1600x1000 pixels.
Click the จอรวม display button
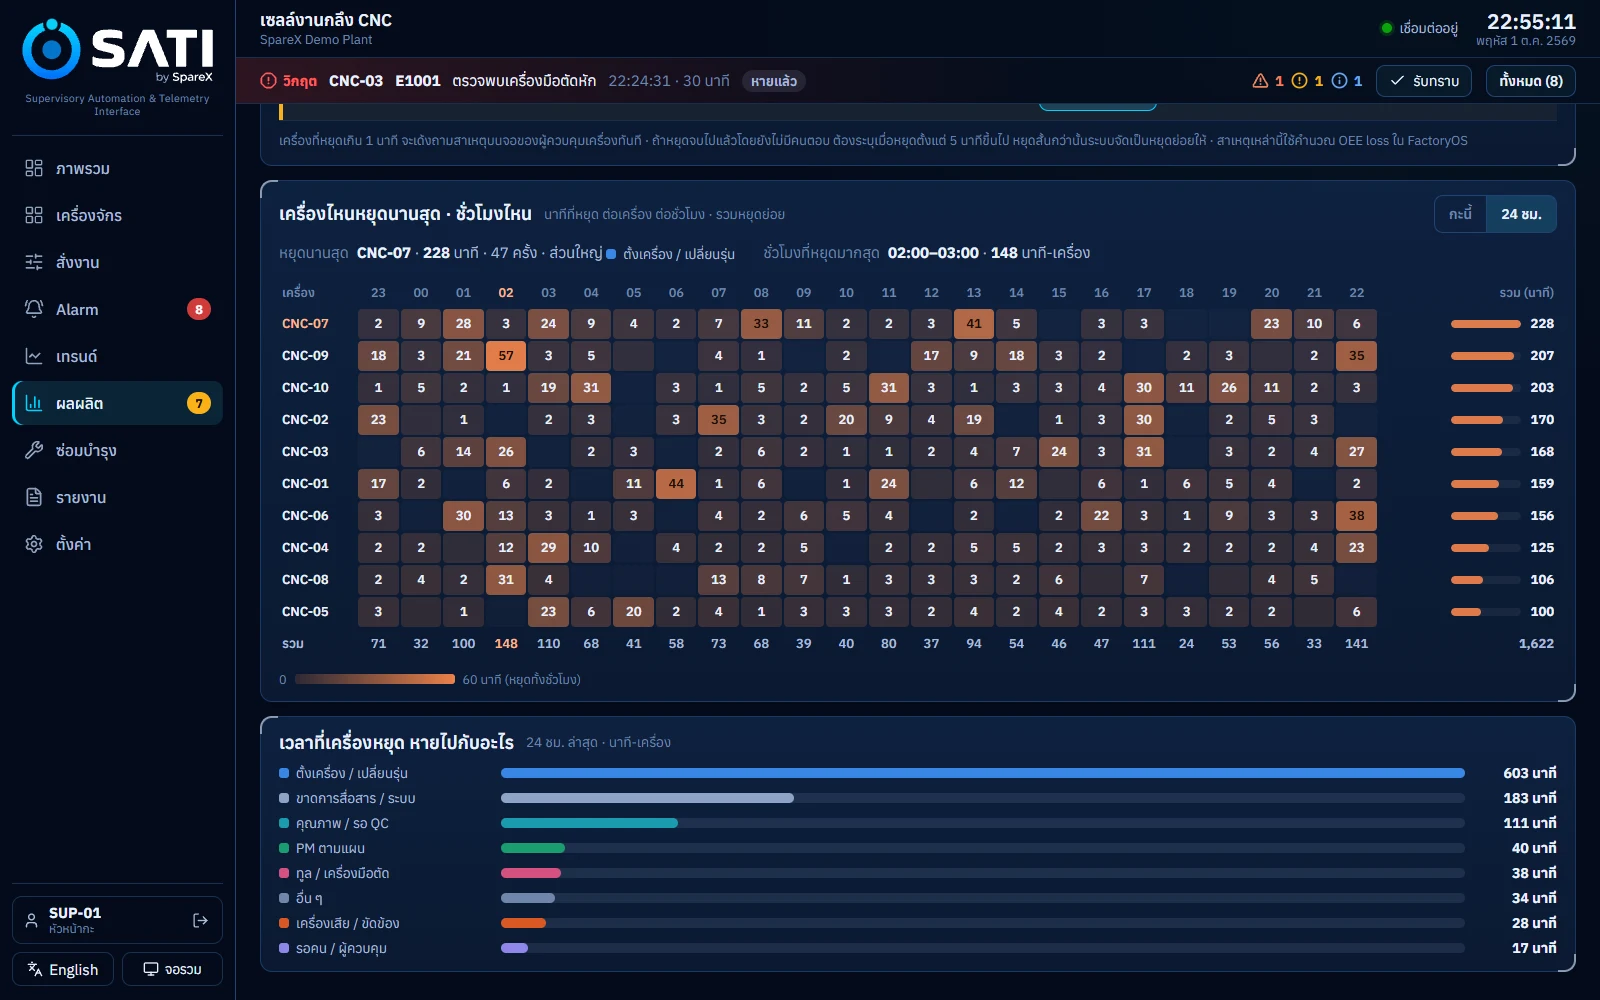coord(172,969)
